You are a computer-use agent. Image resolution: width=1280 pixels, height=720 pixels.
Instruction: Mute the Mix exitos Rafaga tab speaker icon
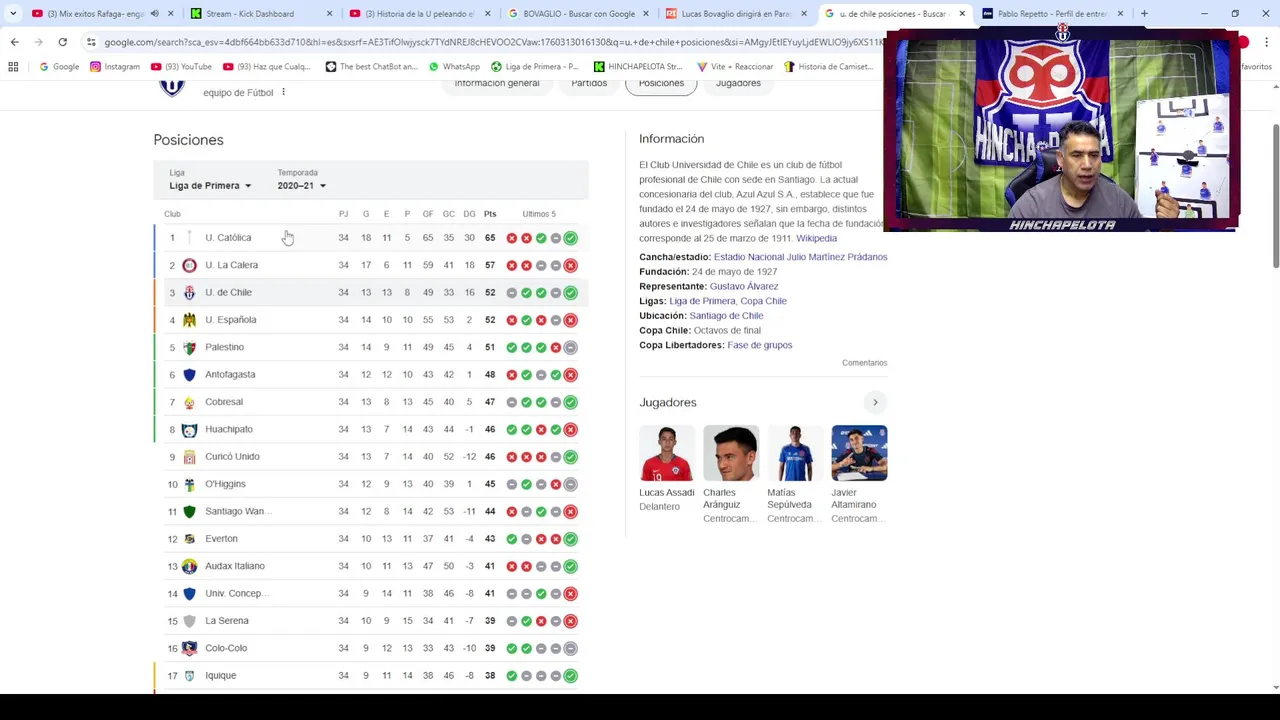tap(154, 14)
